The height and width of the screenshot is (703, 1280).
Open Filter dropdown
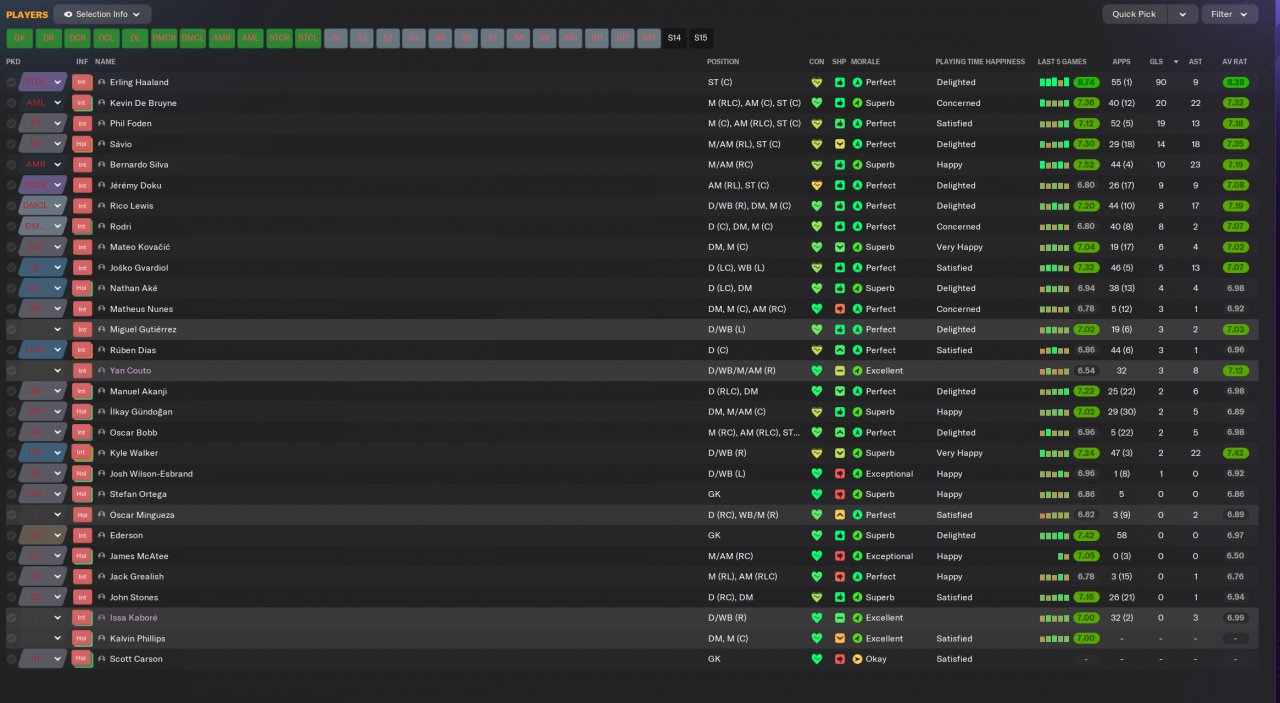(x=1229, y=14)
